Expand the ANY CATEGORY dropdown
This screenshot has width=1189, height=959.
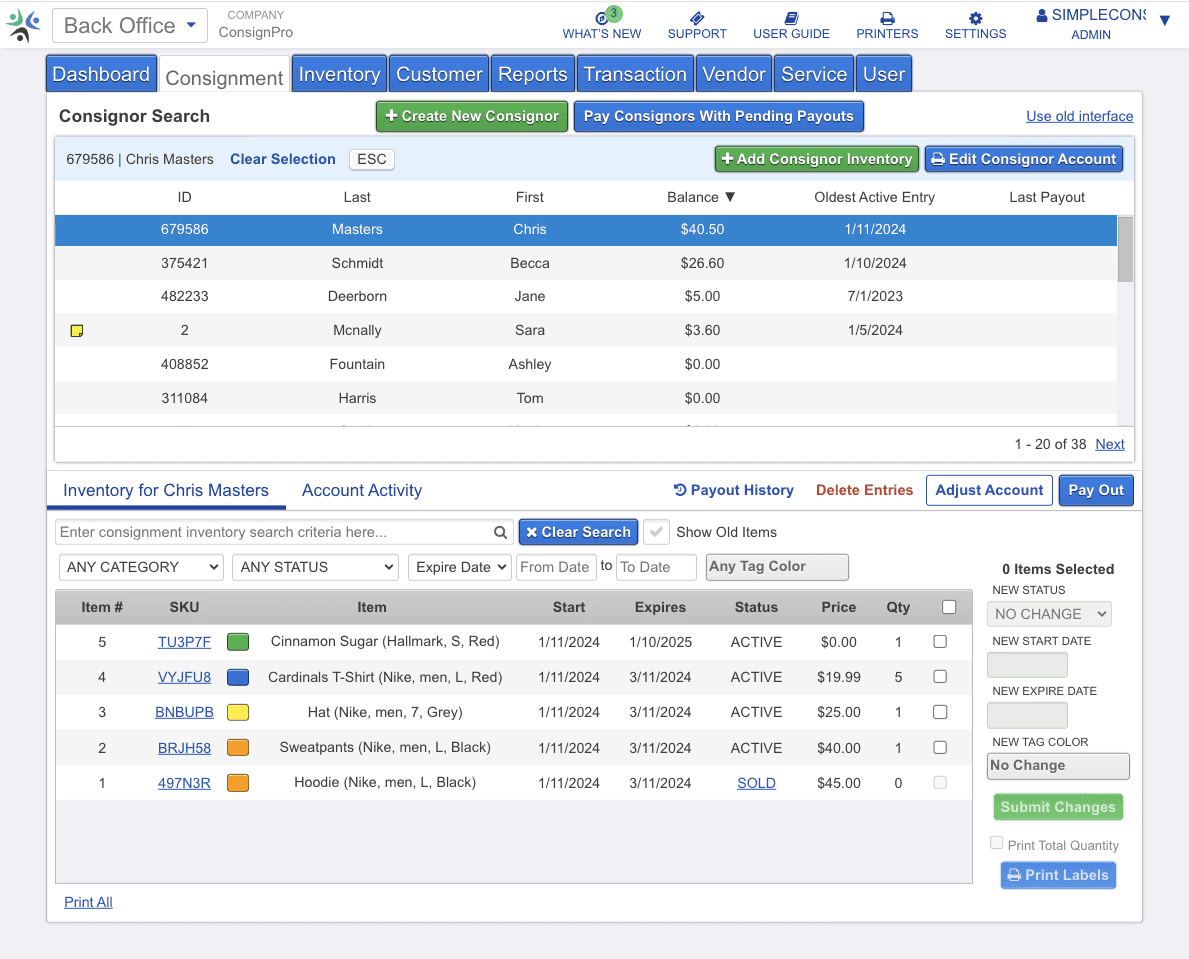pos(141,567)
